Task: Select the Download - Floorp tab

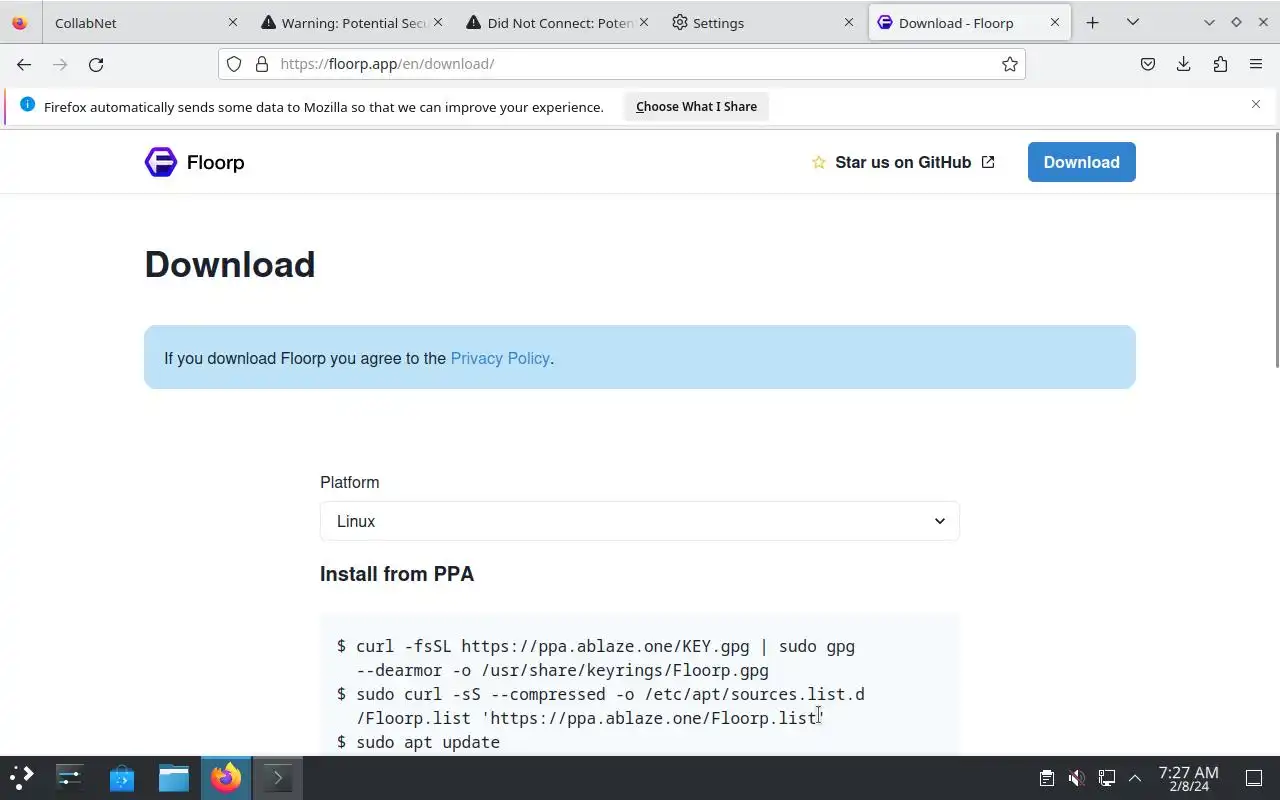Action: (970, 22)
